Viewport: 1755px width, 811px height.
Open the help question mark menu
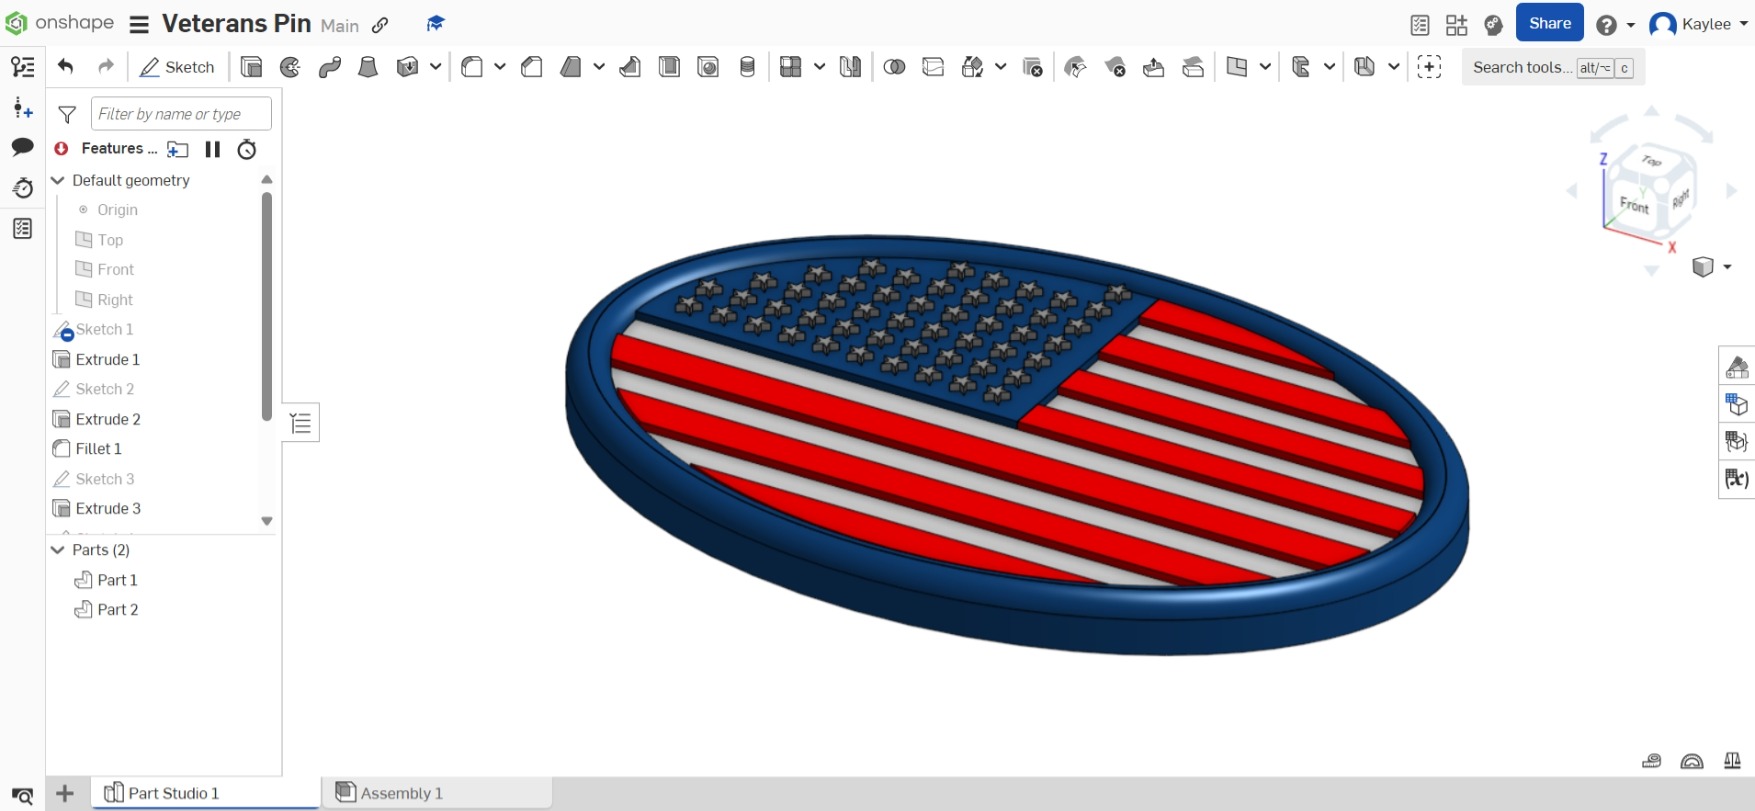1616,25
